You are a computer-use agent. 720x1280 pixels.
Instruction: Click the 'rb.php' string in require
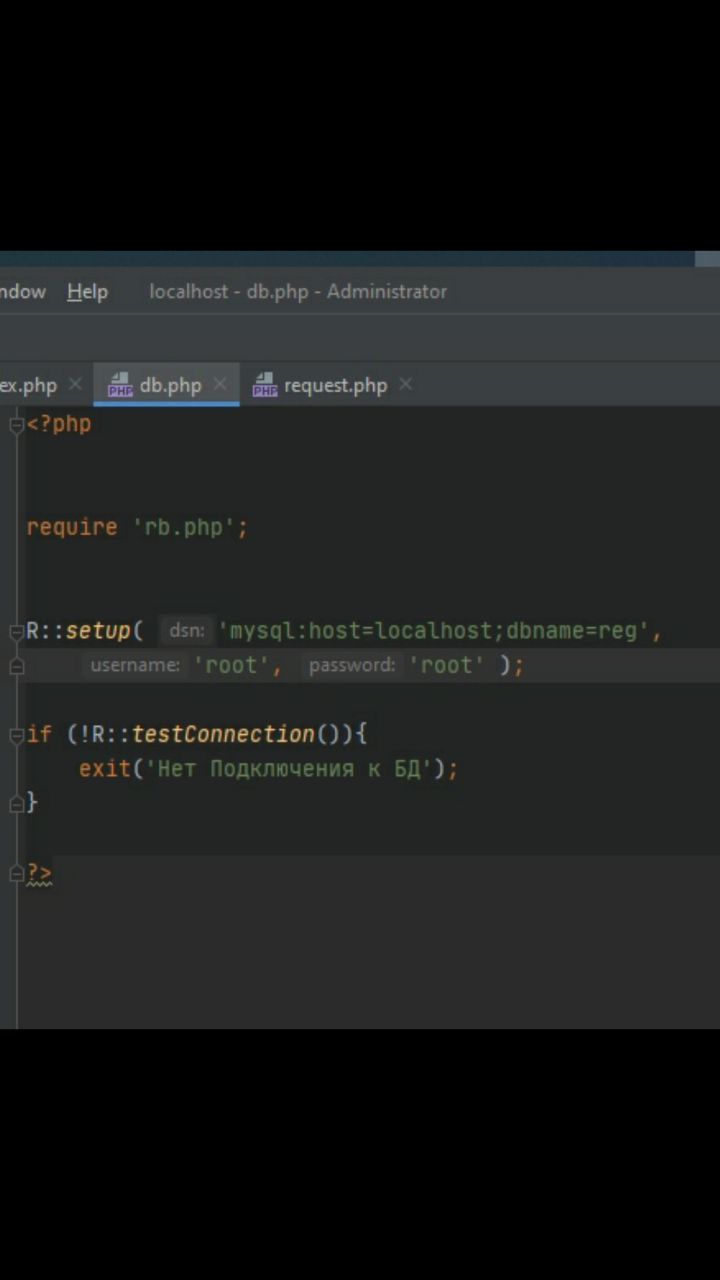tap(183, 527)
